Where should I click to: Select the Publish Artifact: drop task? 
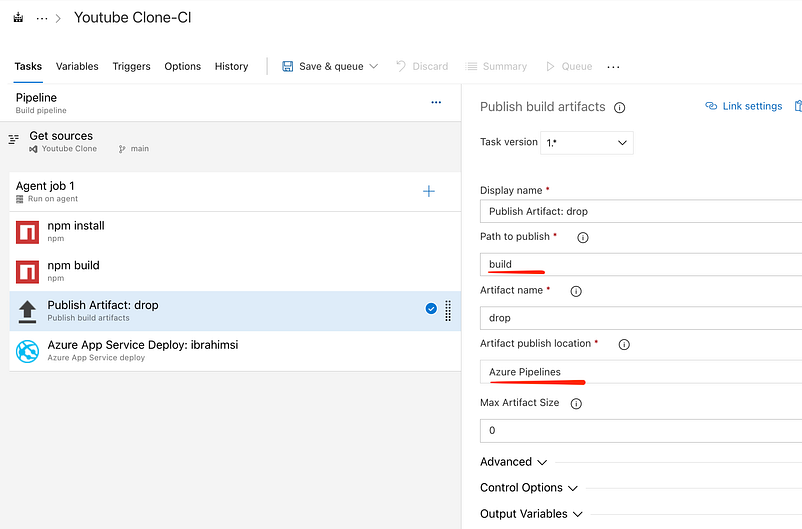[235, 311]
